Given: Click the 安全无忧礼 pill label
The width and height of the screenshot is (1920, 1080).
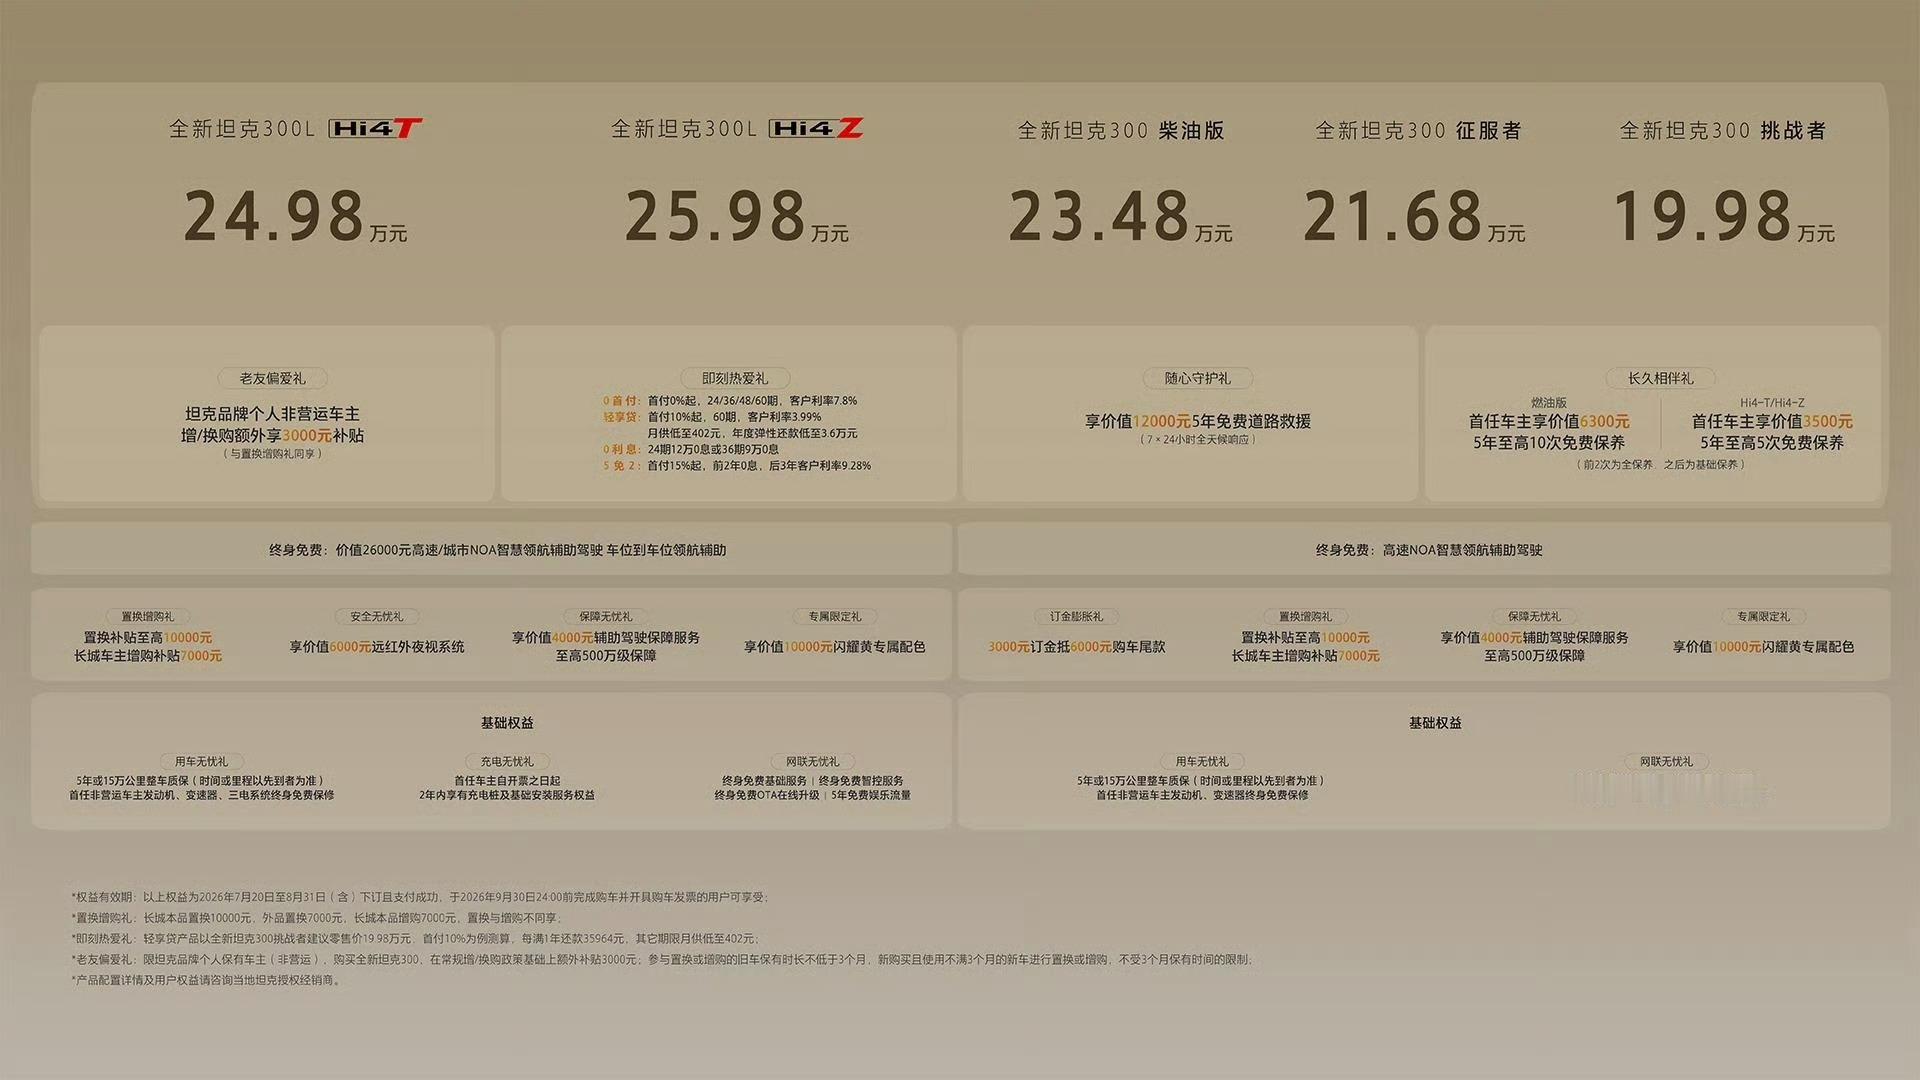Looking at the screenshot, I should (377, 617).
